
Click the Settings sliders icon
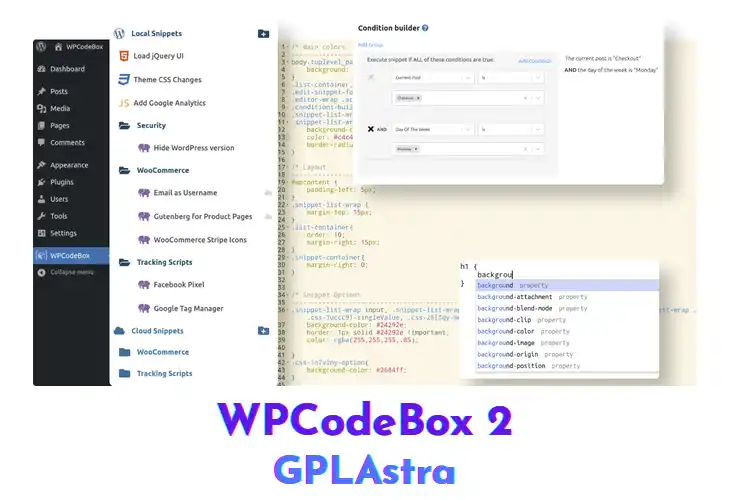[41, 233]
